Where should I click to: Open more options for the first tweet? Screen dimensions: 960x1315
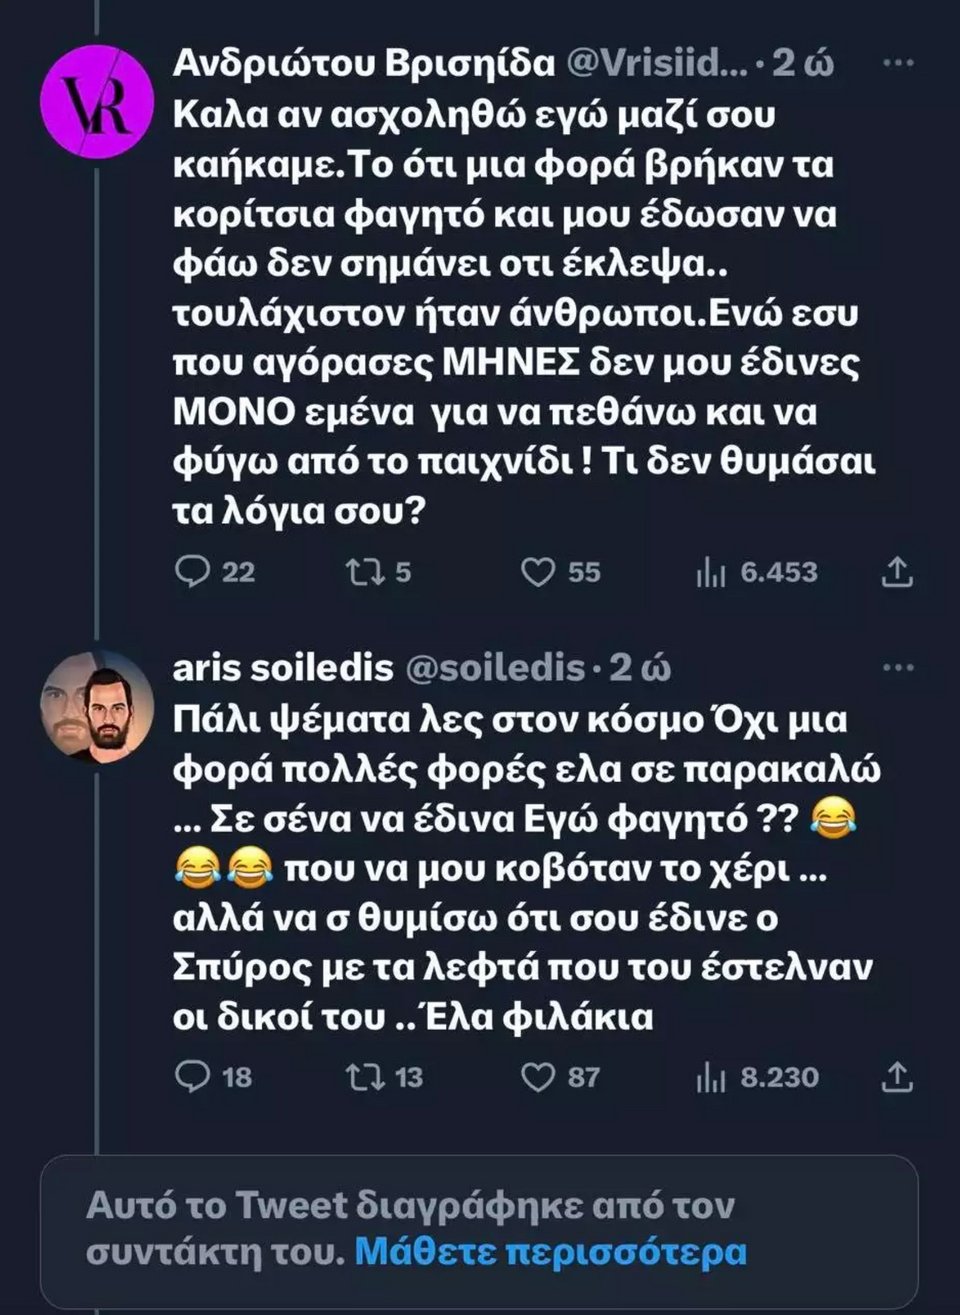coord(899,63)
